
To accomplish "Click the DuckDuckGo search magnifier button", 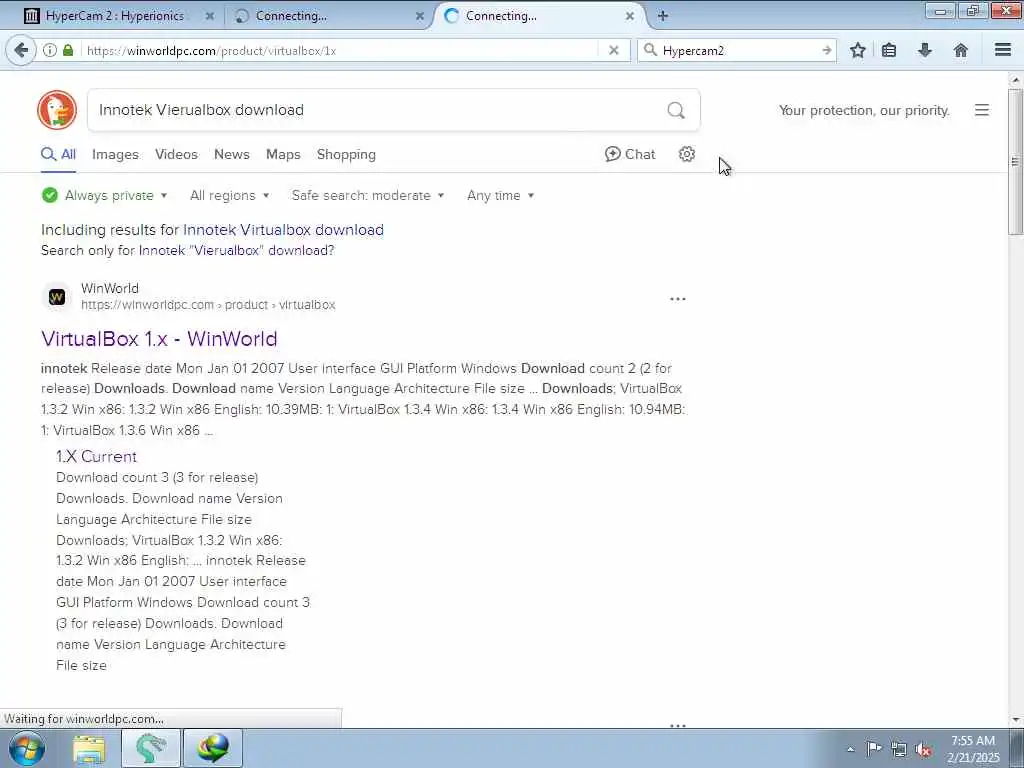I will [676, 110].
